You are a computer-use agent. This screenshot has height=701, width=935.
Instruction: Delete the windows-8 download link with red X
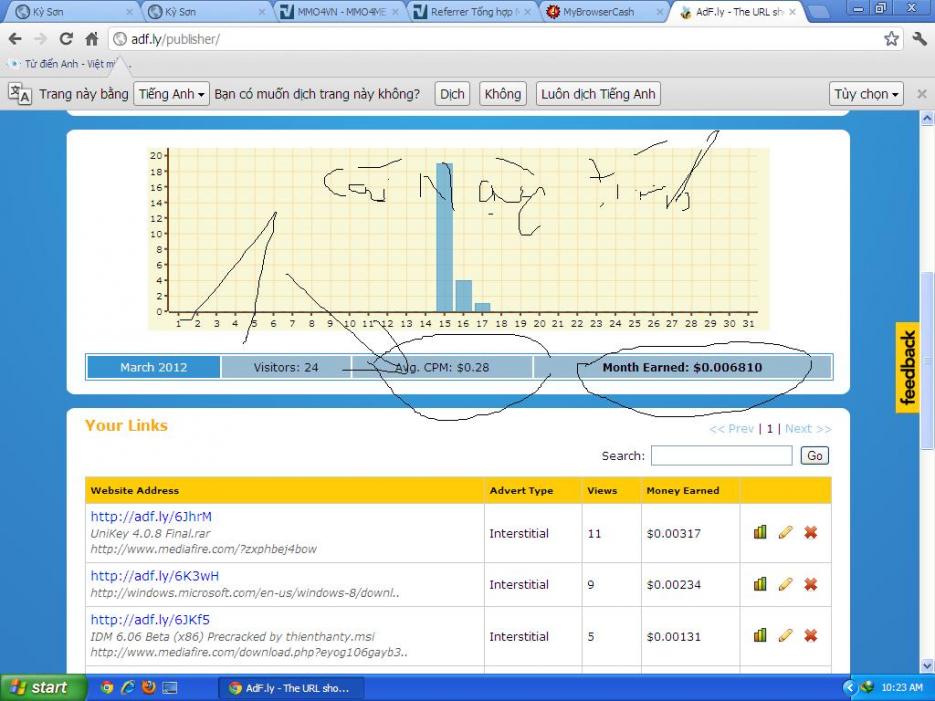click(x=810, y=584)
